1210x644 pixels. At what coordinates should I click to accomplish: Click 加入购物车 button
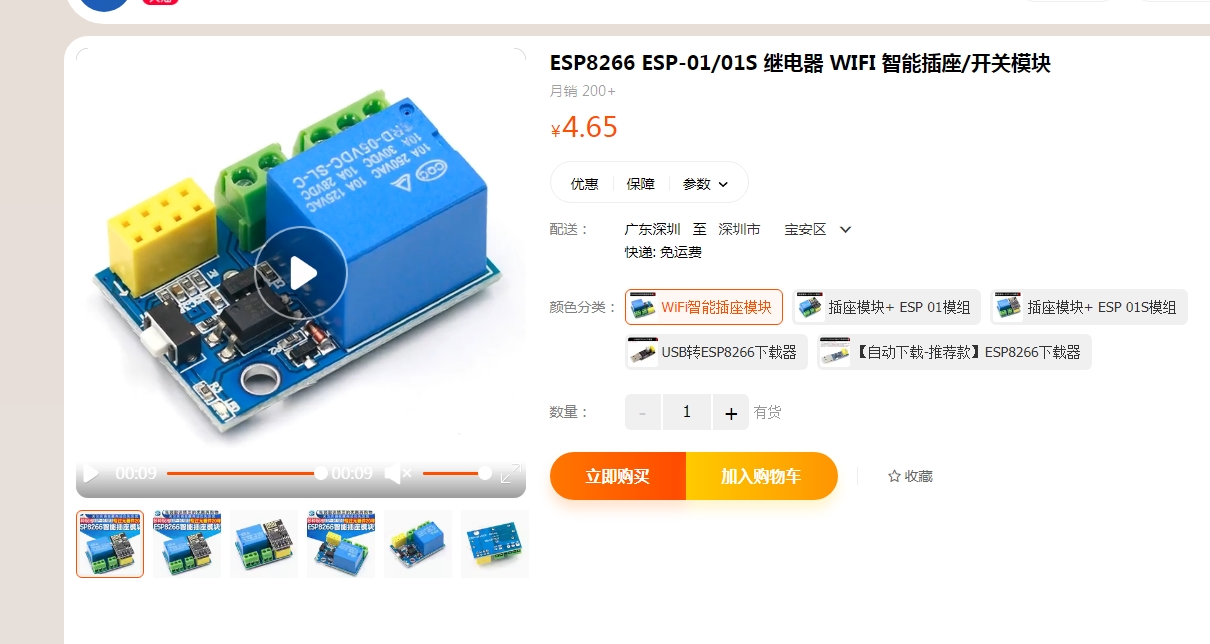tap(761, 476)
